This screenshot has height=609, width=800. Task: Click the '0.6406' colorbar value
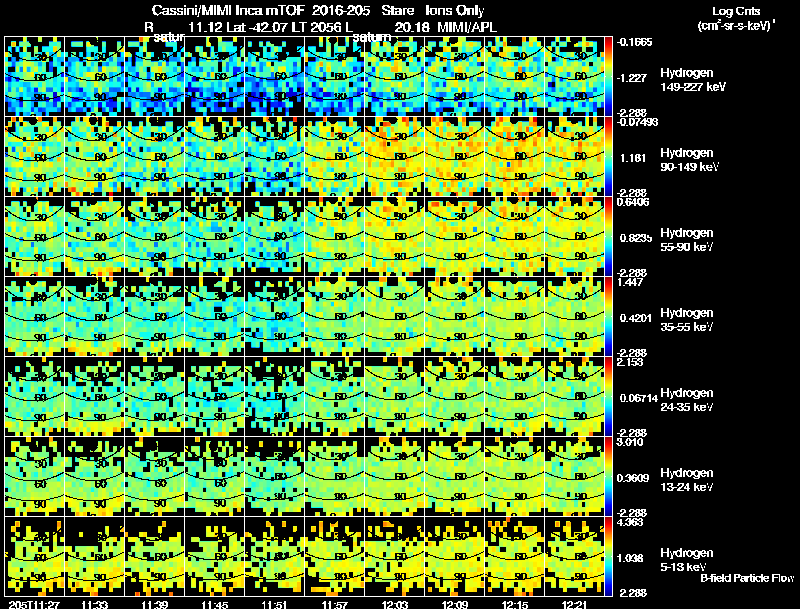coord(633,202)
